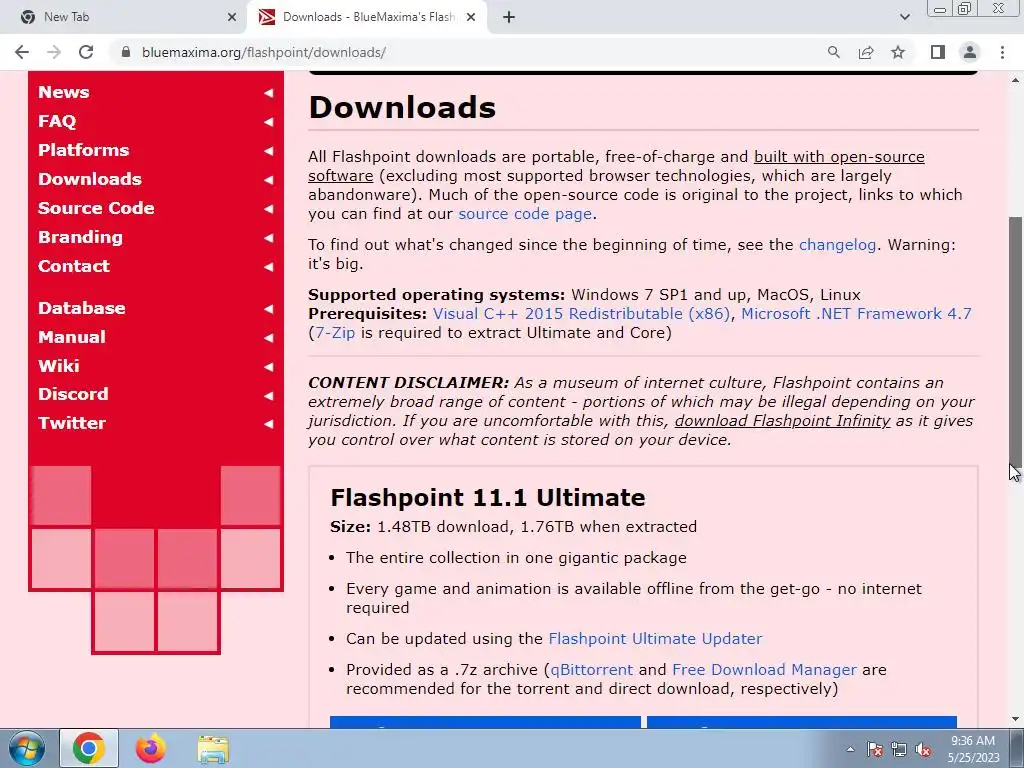The image size is (1024, 768).
Task: Open the 7-Zip link
Action: (x=335, y=332)
